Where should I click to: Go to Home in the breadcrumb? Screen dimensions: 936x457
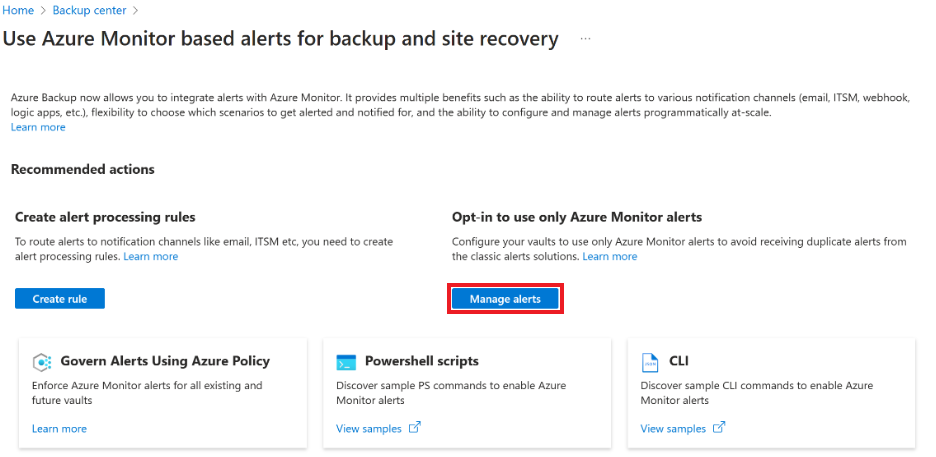pyautogui.click(x=17, y=10)
